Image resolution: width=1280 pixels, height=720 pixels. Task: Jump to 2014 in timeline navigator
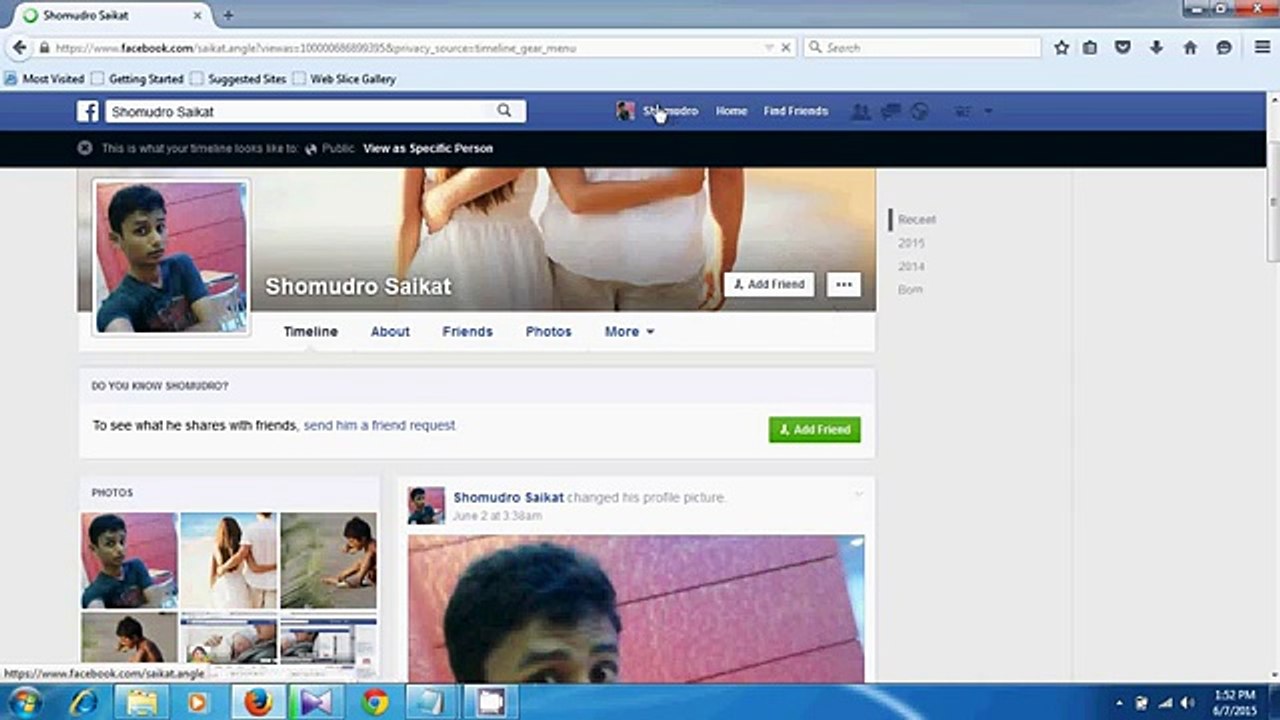pyautogui.click(x=911, y=266)
